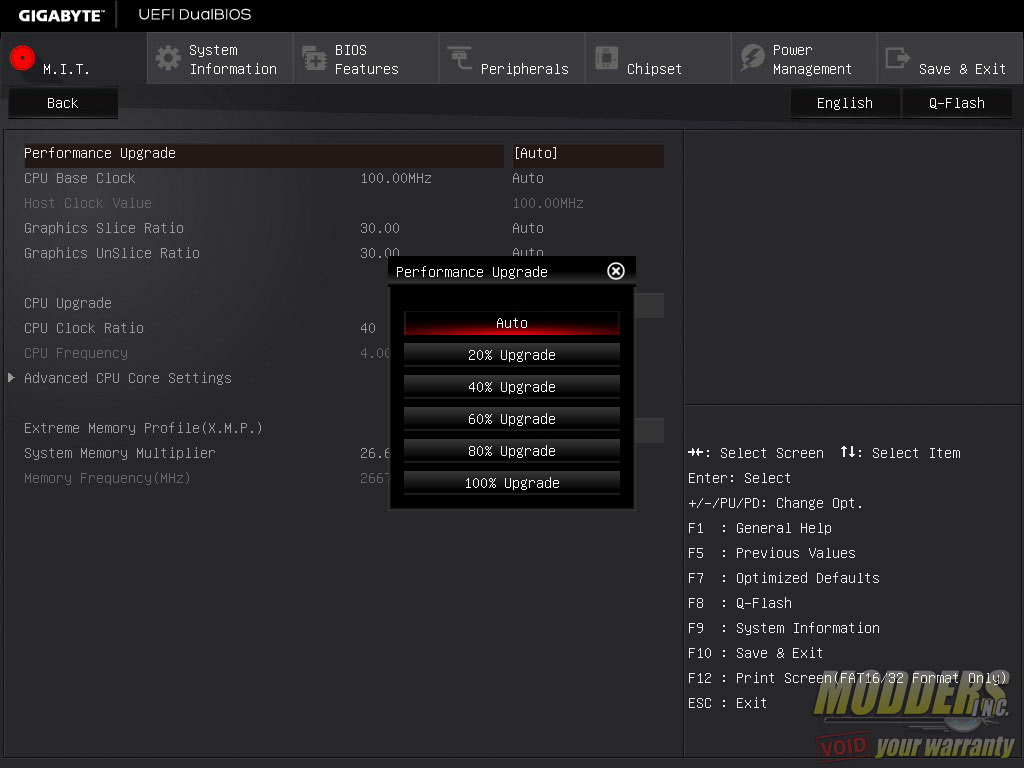Click the F1 General Help hint

760,528
